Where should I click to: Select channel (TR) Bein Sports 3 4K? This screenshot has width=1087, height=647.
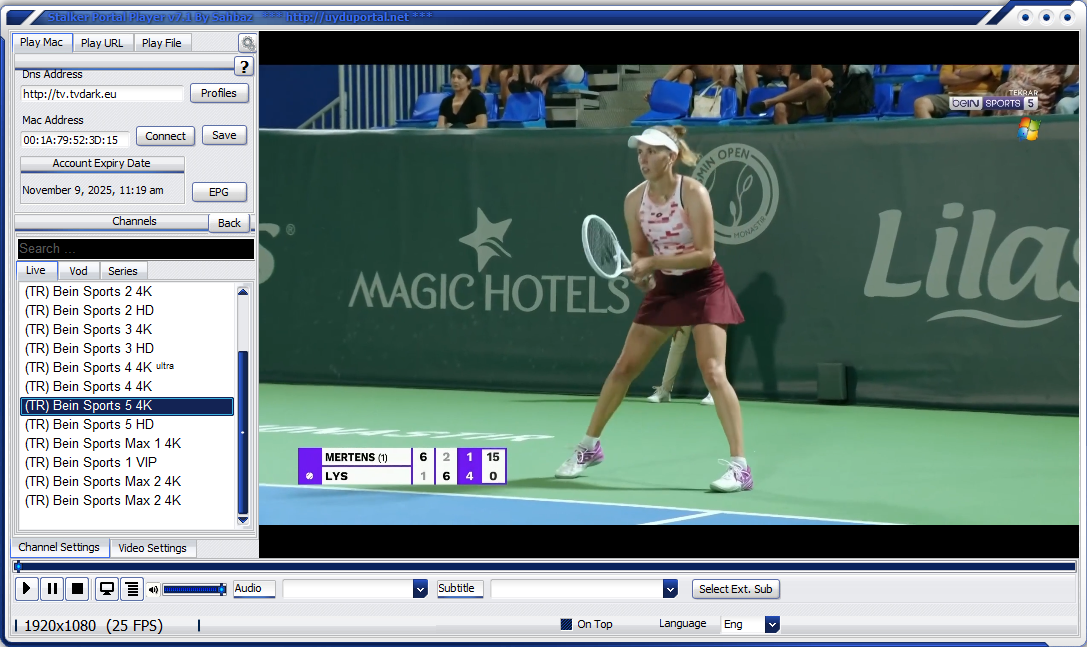click(127, 329)
